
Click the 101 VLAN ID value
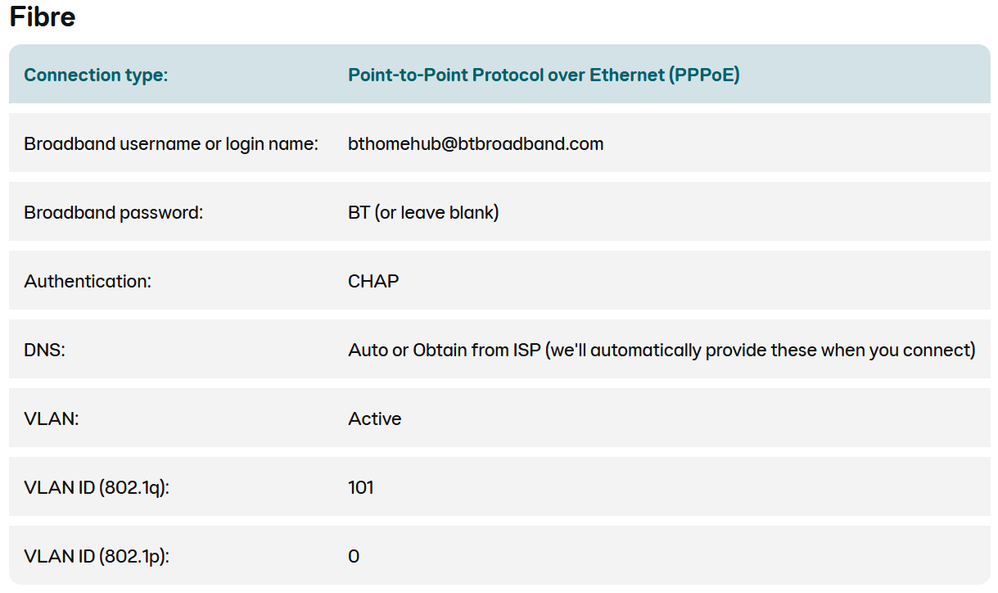(x=361, y=488)
